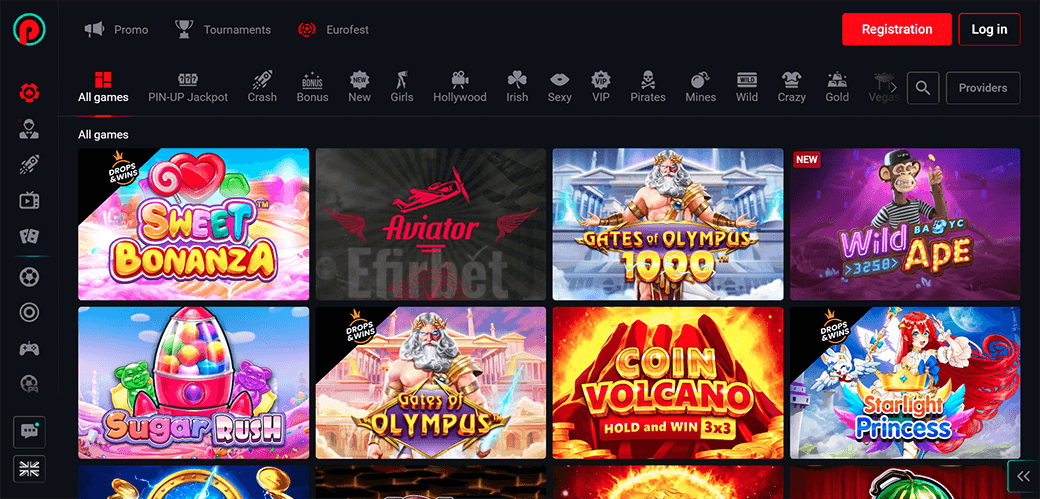The height and width of the screenshot is (499, 1040).
Task: Select the Pirates category tab
Action: (648, 87)
